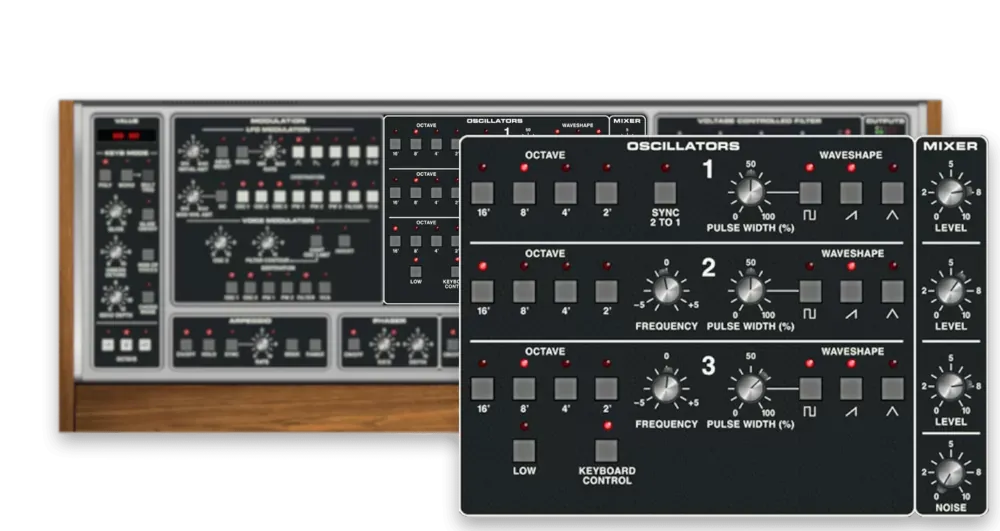Image resolution: width=1000 pixels, height=531 pixels.
Task: Select 4' octave for oscillator 1
Action: (565, 193)
